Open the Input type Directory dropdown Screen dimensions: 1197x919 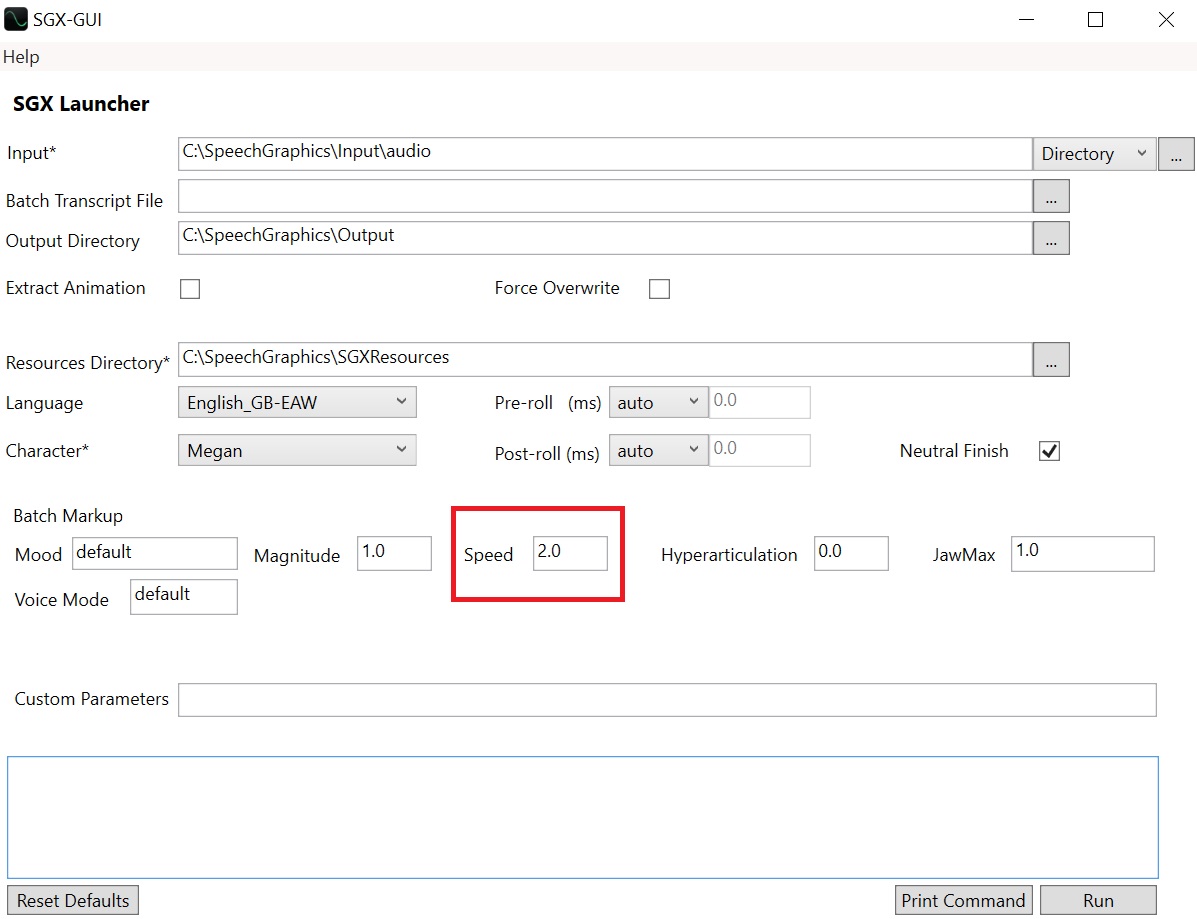tap(1094, 154)
